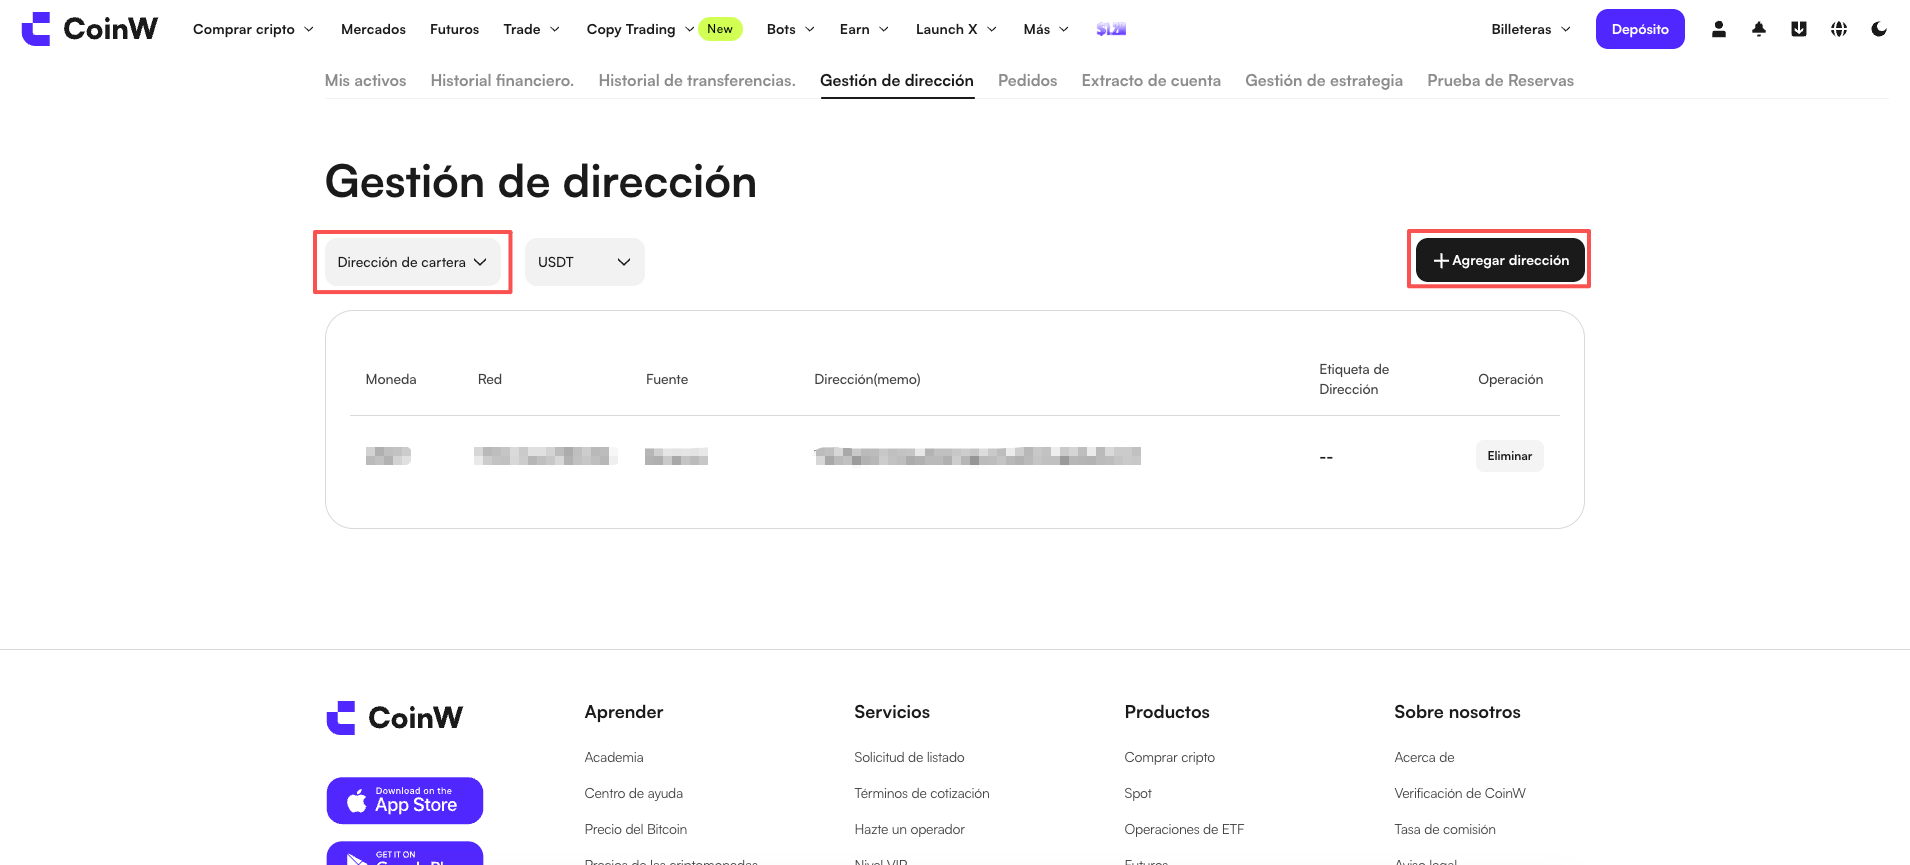
Task: Expand the Earn dropdown
Action: 864,29
